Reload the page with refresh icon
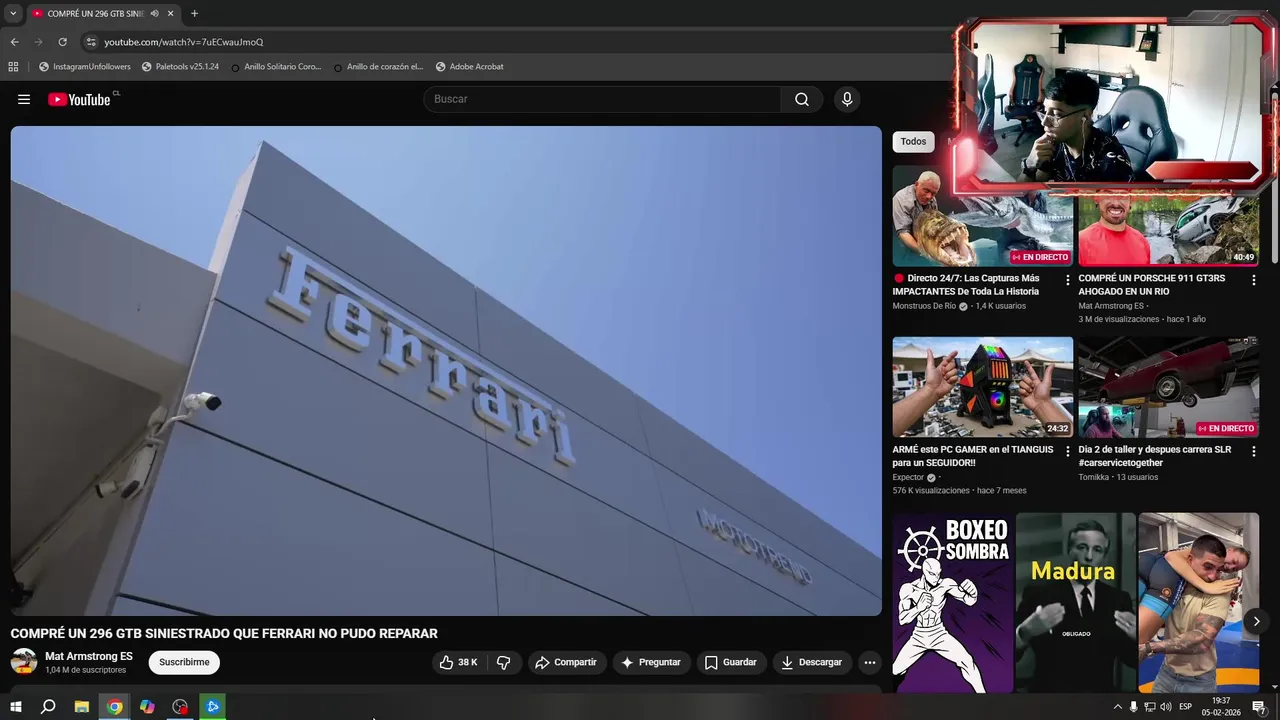Viewport: 1280px width, 720px height. pyautogui.click(x=62, y=42)
